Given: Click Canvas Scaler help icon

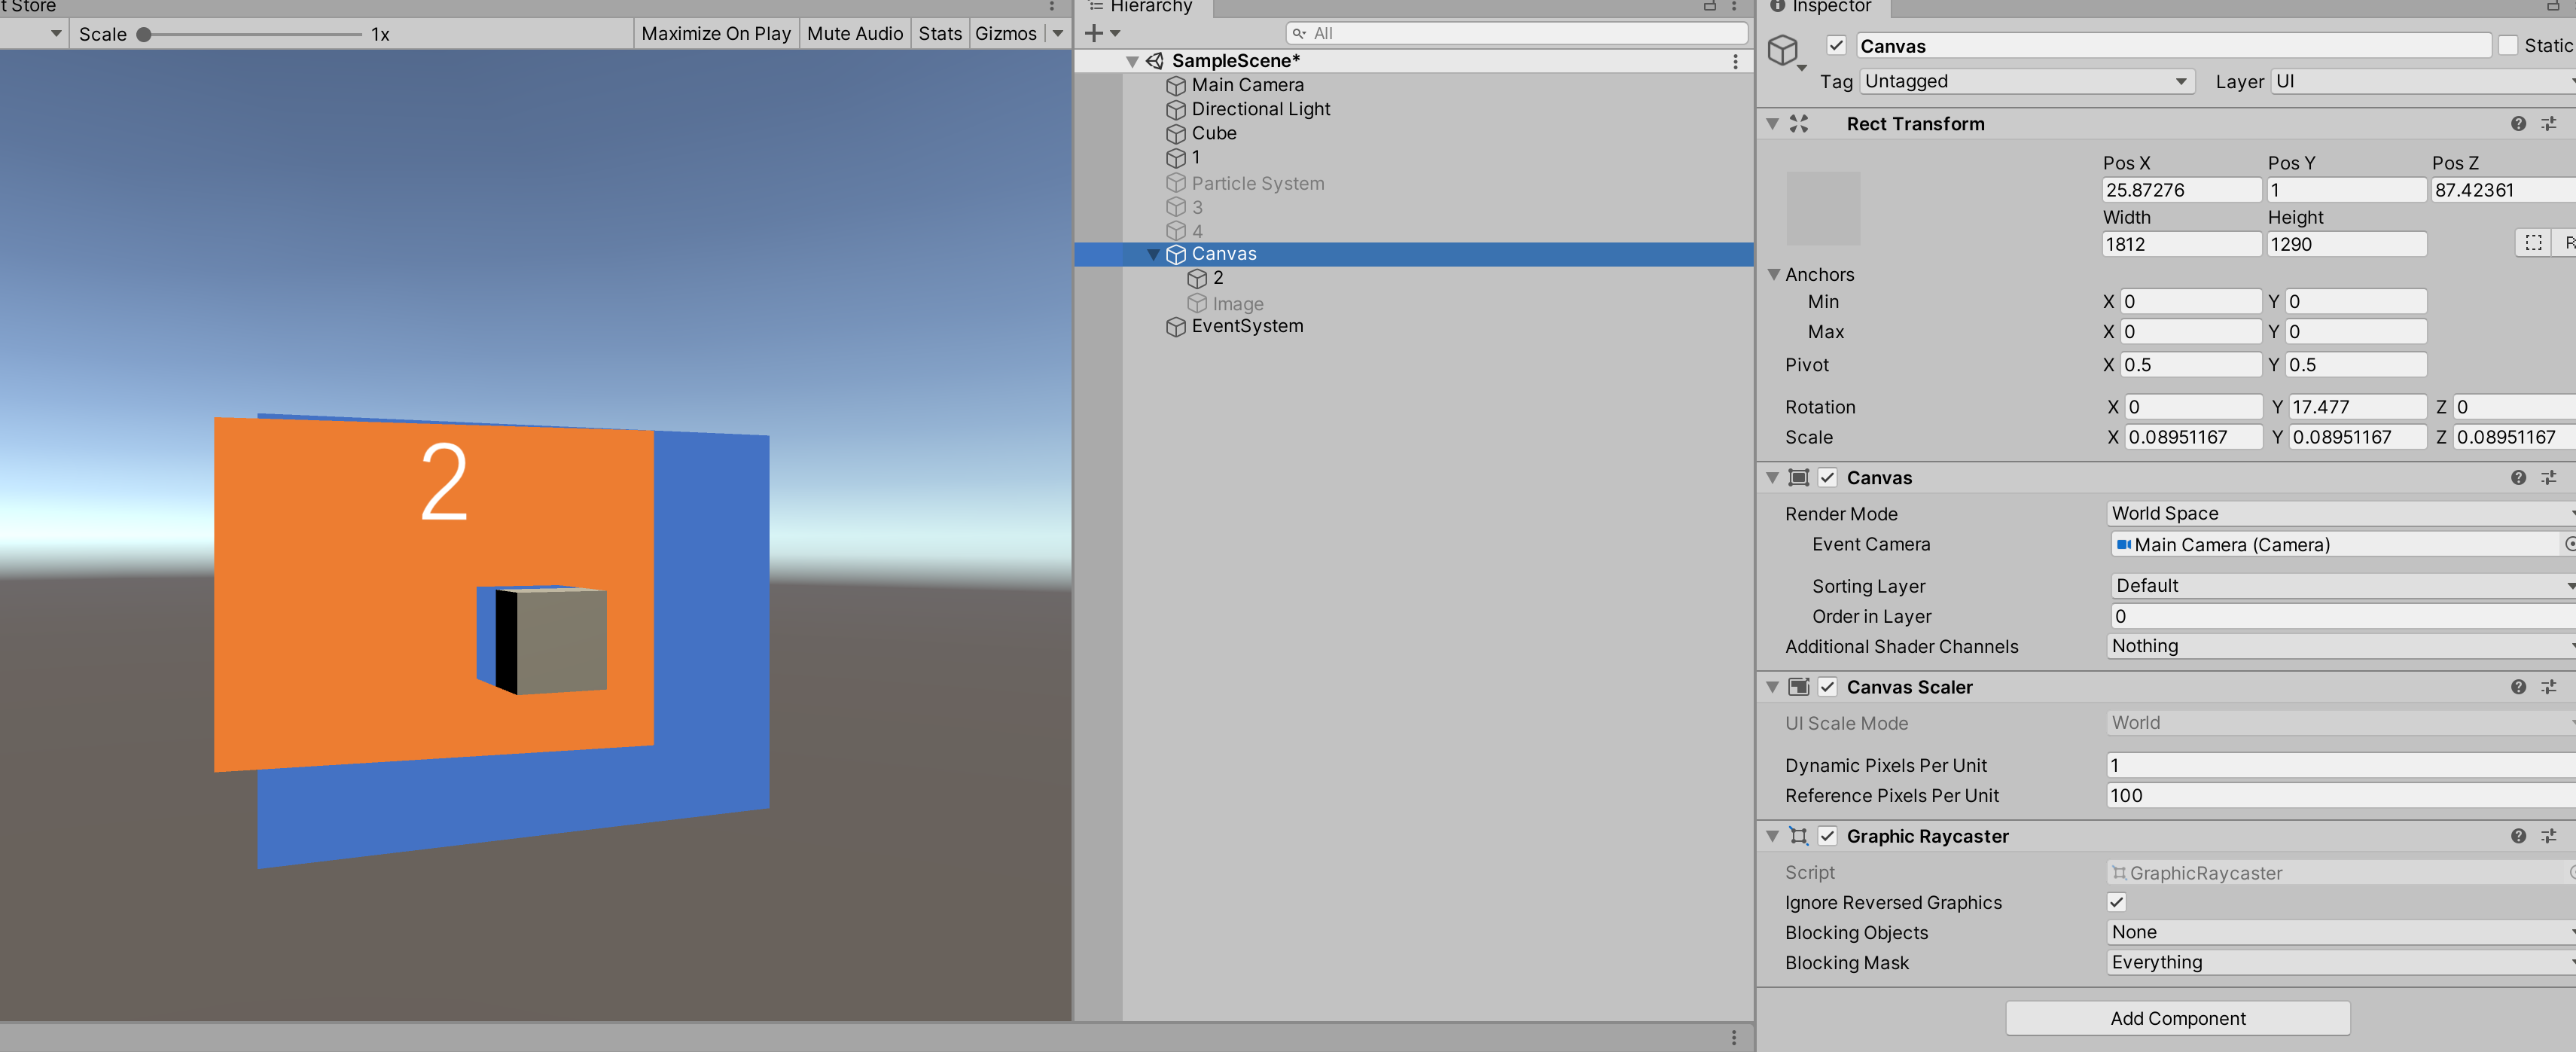Looking at the screenshot, I should (2517, 687).
